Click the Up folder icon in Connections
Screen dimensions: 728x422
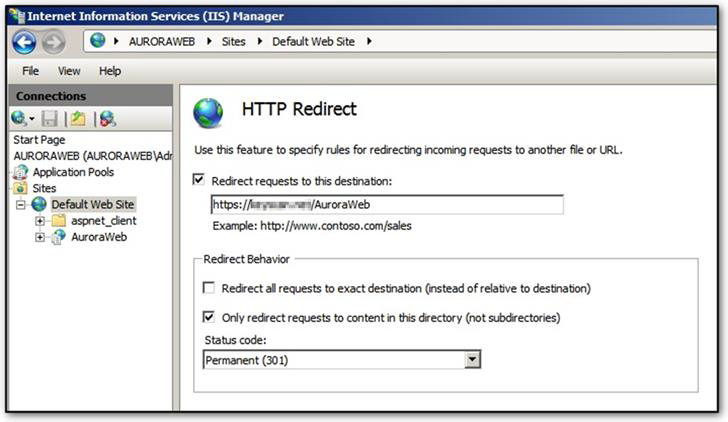coord(78,119)
